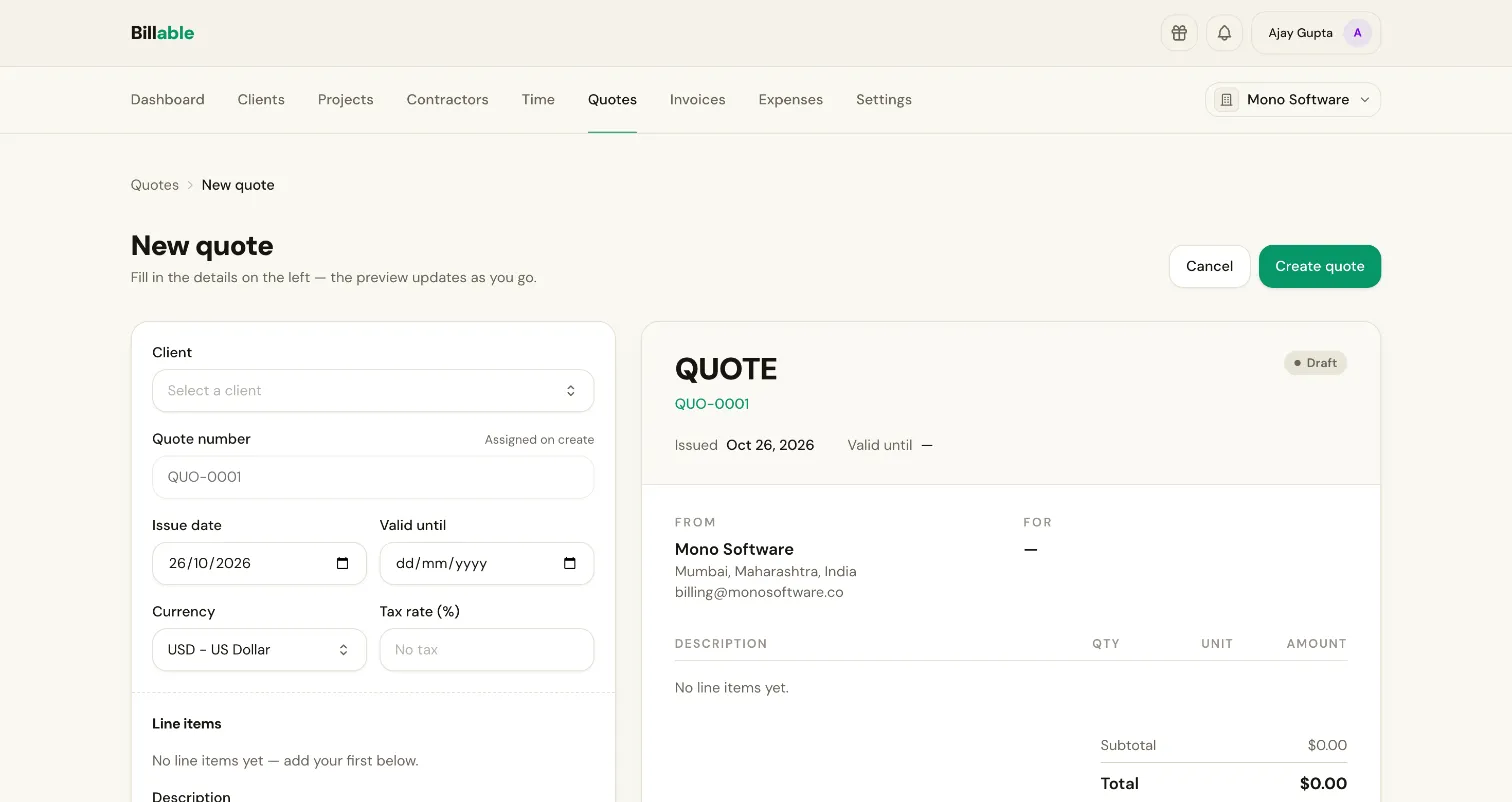Viewport: 1512px width, 802px height.
Task: Click the Total $0.00 amount
Action: (1323, 784)
